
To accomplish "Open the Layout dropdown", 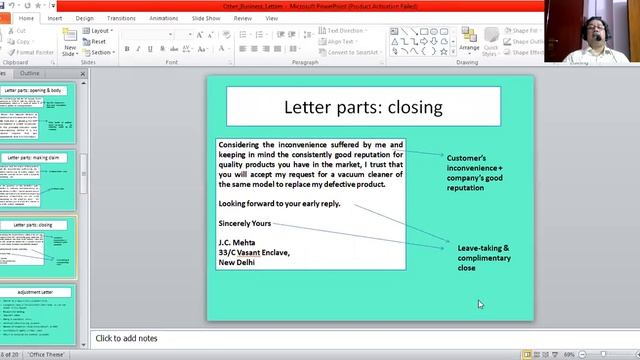I will 98,31.
